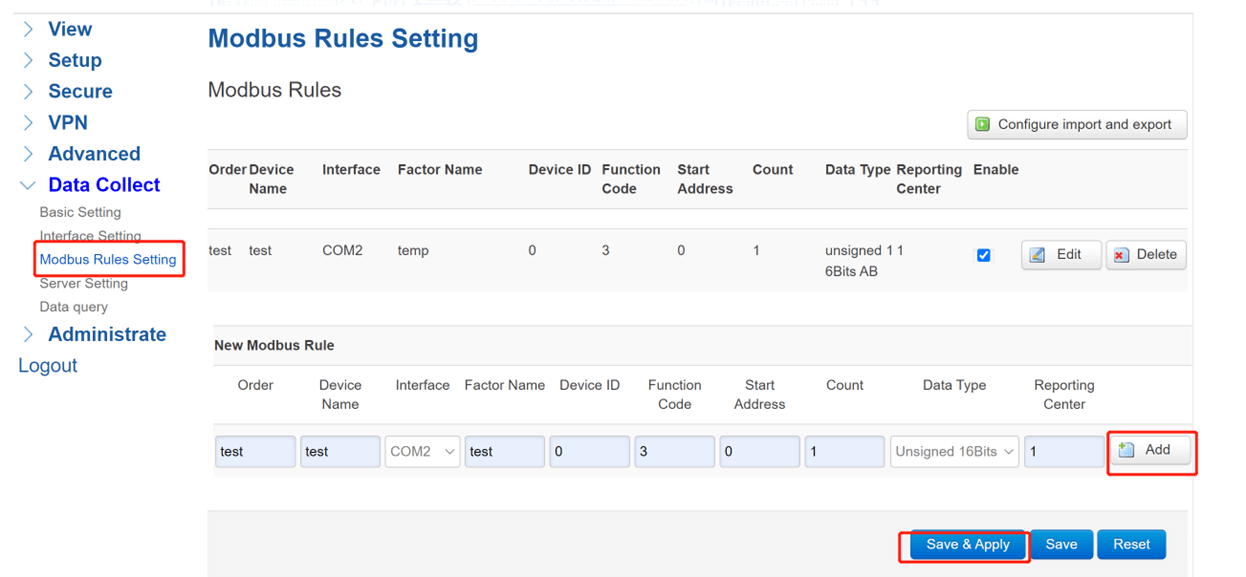Click the 'unsigned 16Bits AB' data type cell
Viewport: 1246px width, 577px height.
859,261
